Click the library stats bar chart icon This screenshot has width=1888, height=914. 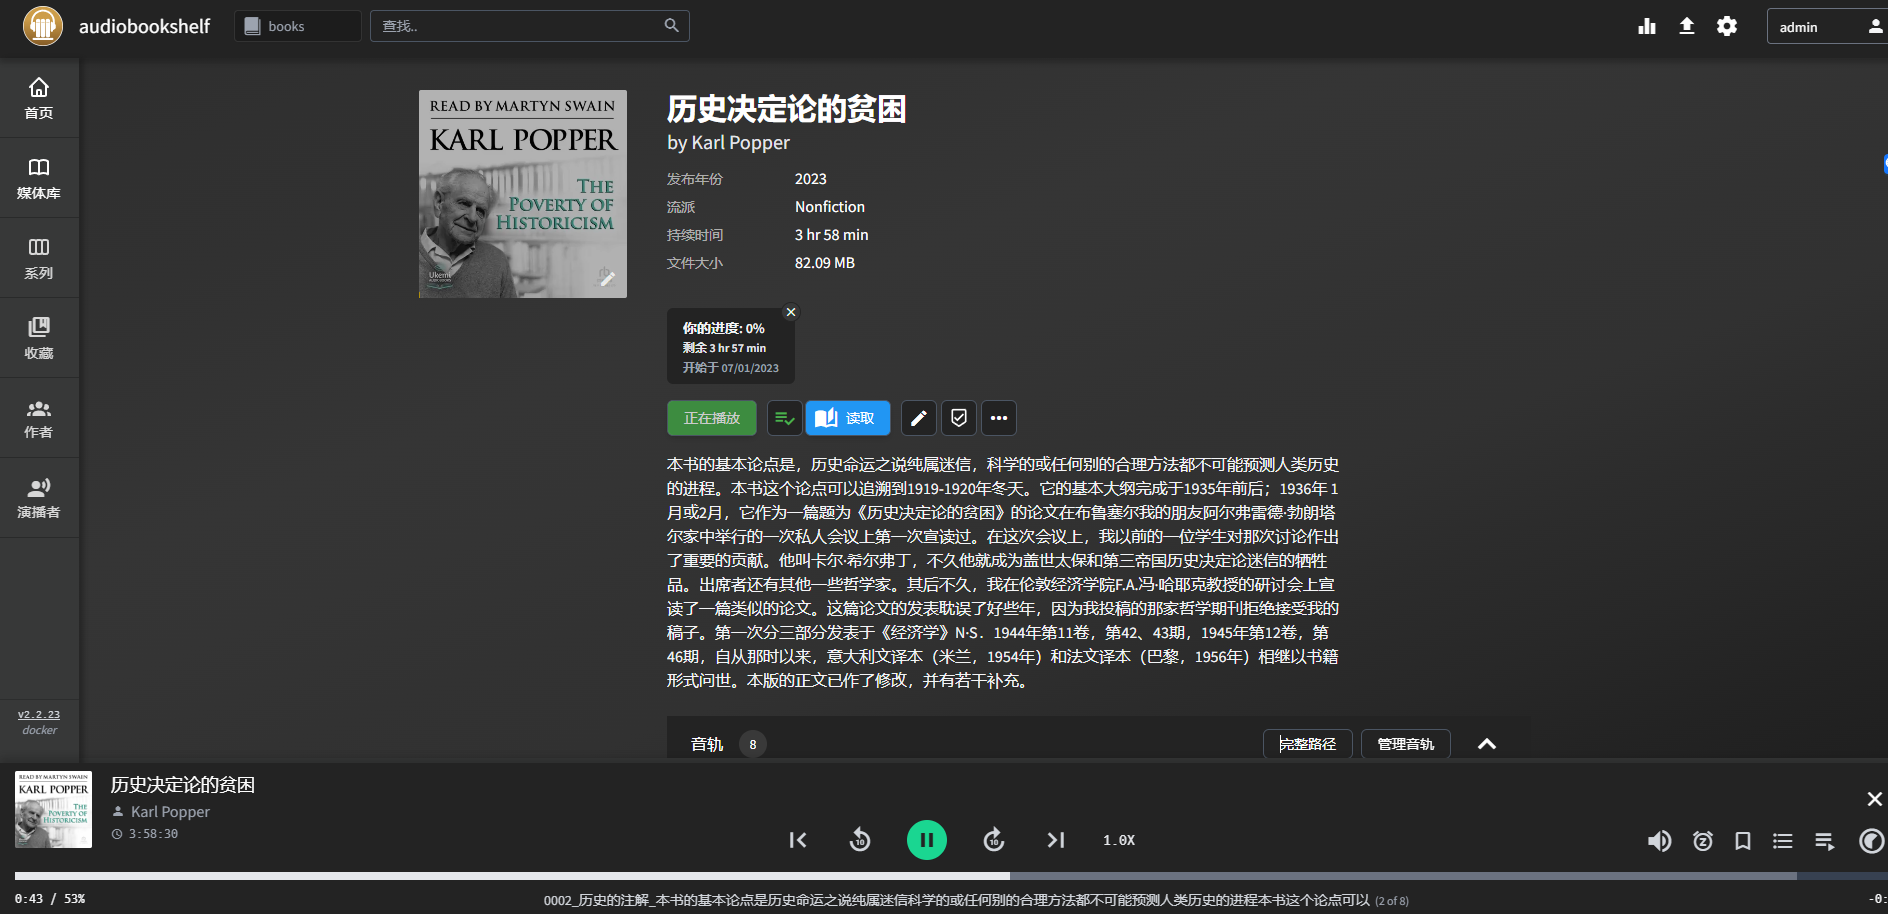(x=1647, y=26)
